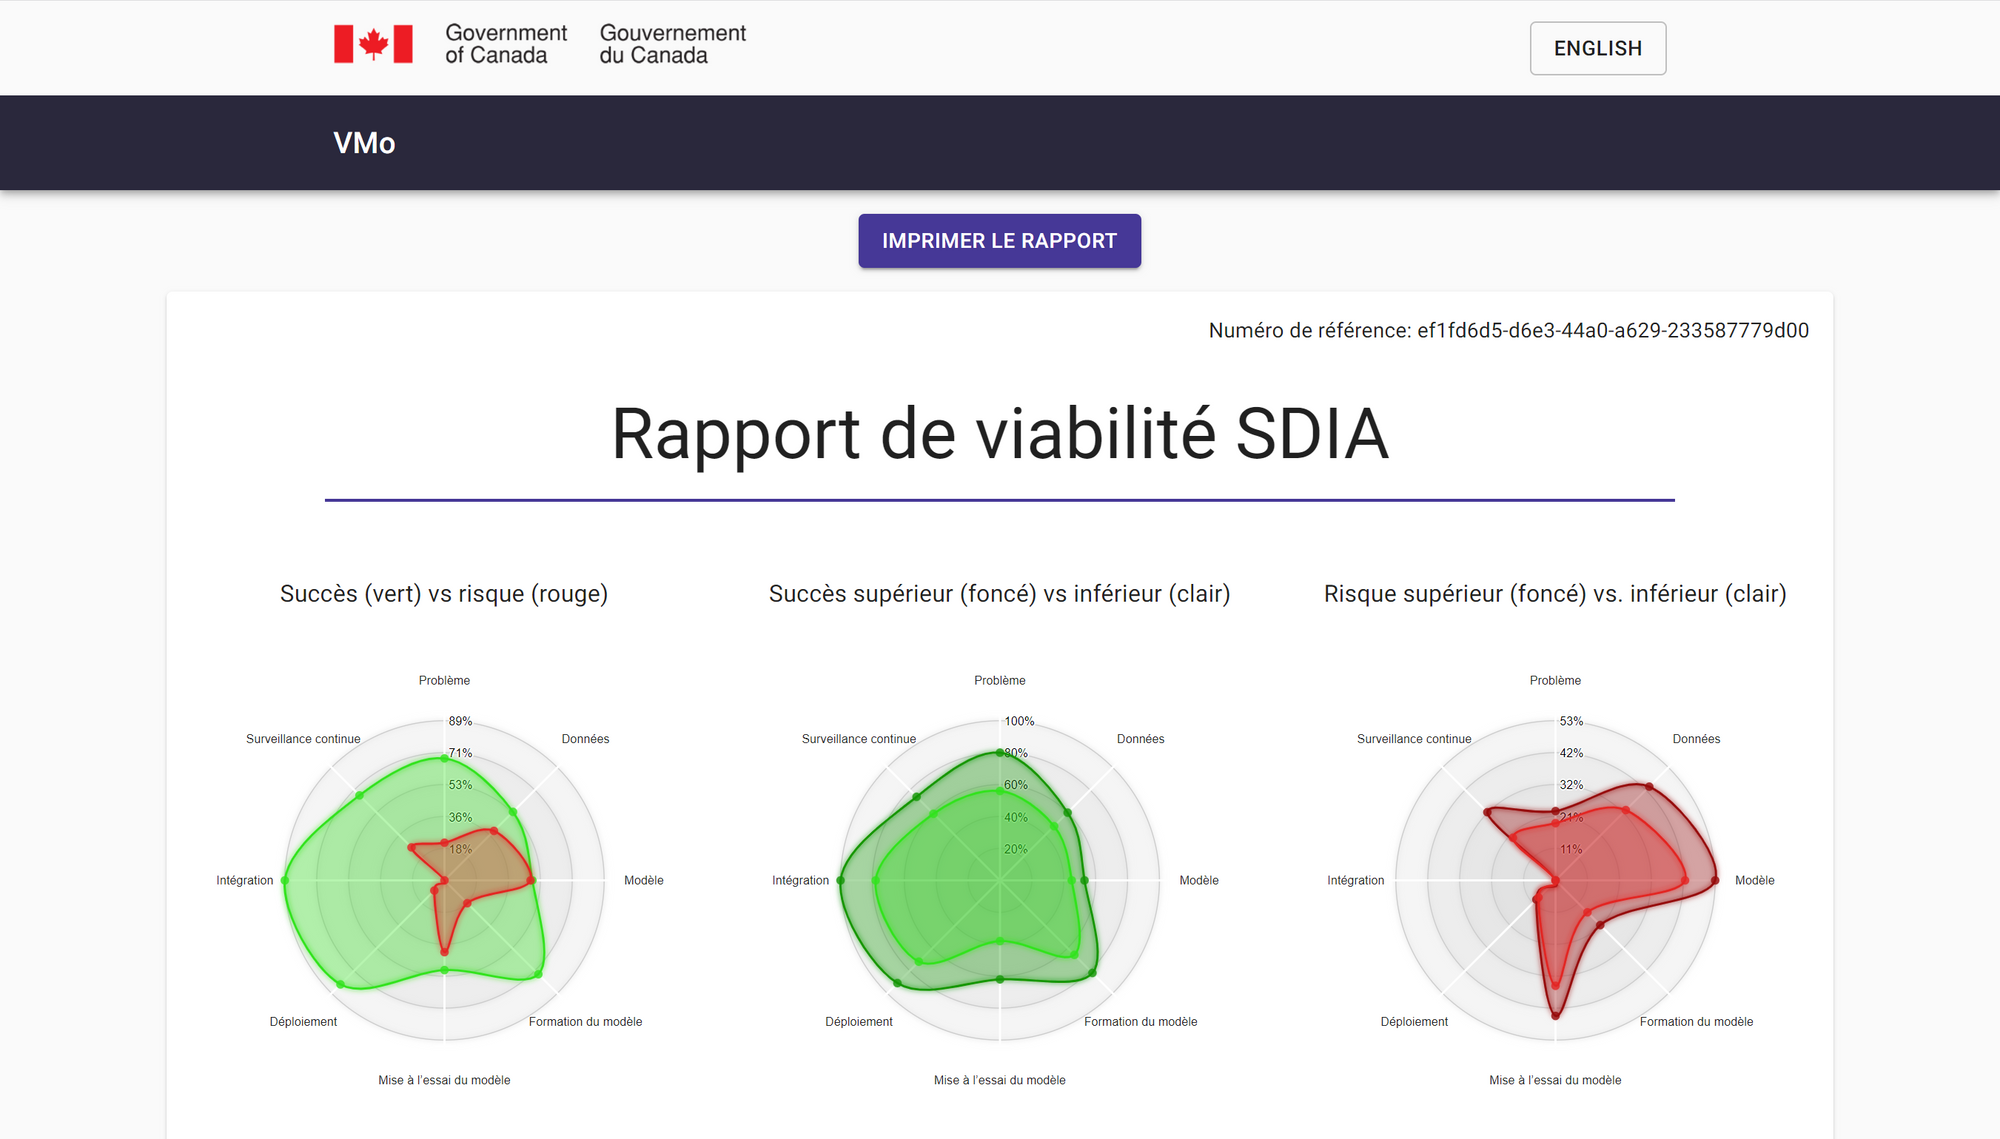Image resolution: width=2000 pixels, height=1139 pixels.
Task: Click the Rapport de viabilité SDIA heading
Action: tap(1000, 434)
